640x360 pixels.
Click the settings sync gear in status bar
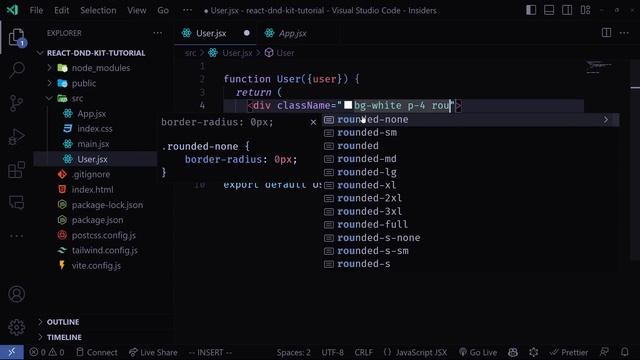click(533, 352)
